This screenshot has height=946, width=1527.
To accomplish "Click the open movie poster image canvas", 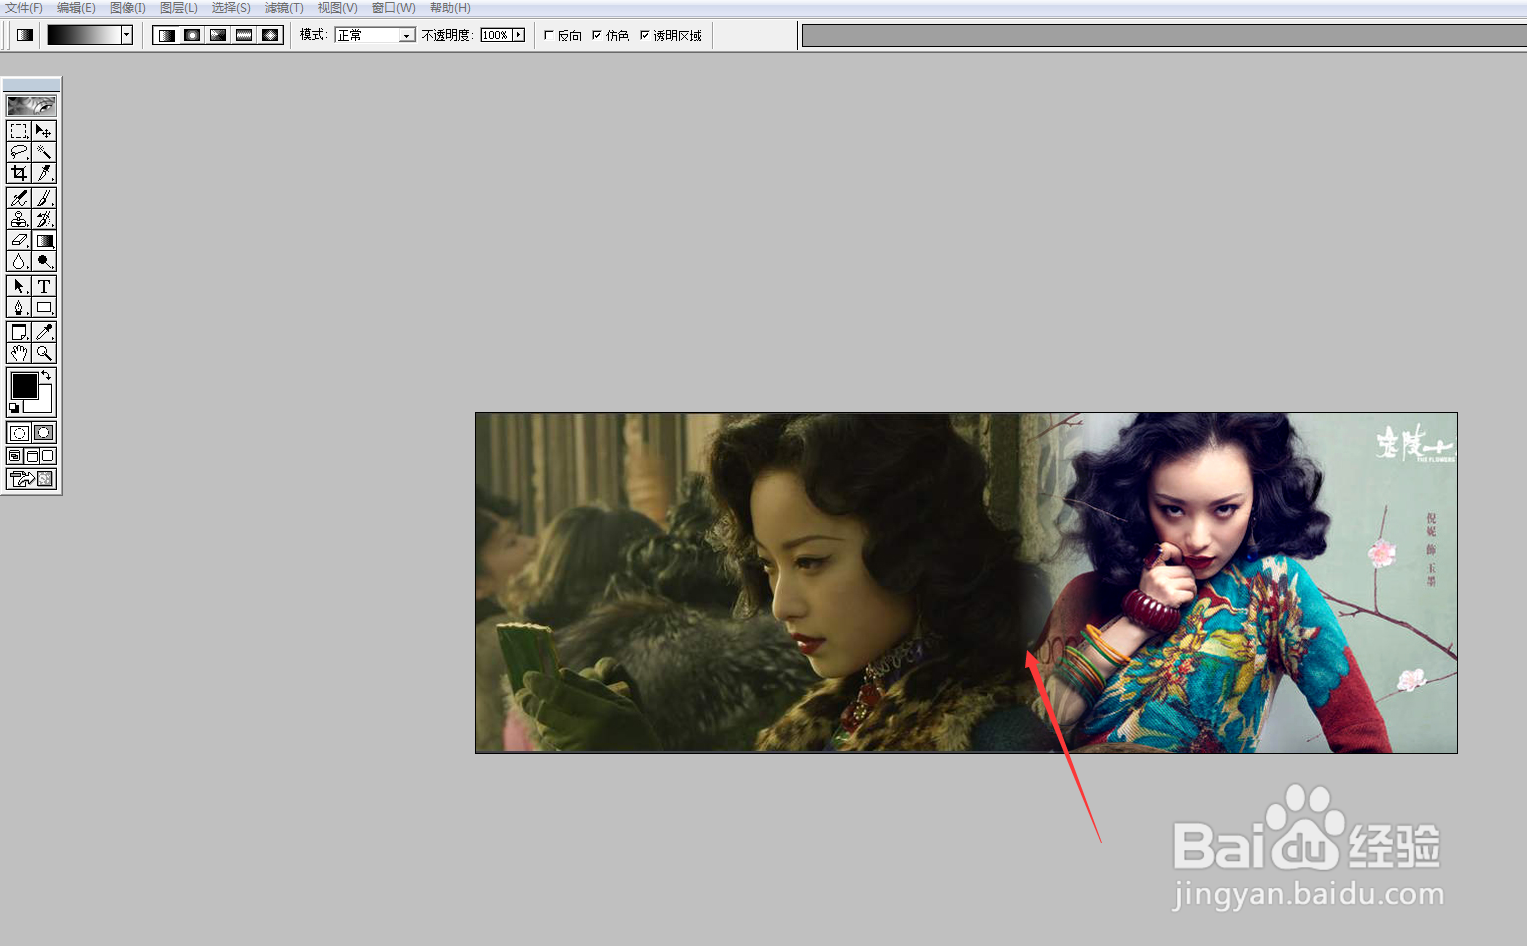I will [x=966, y=583].
